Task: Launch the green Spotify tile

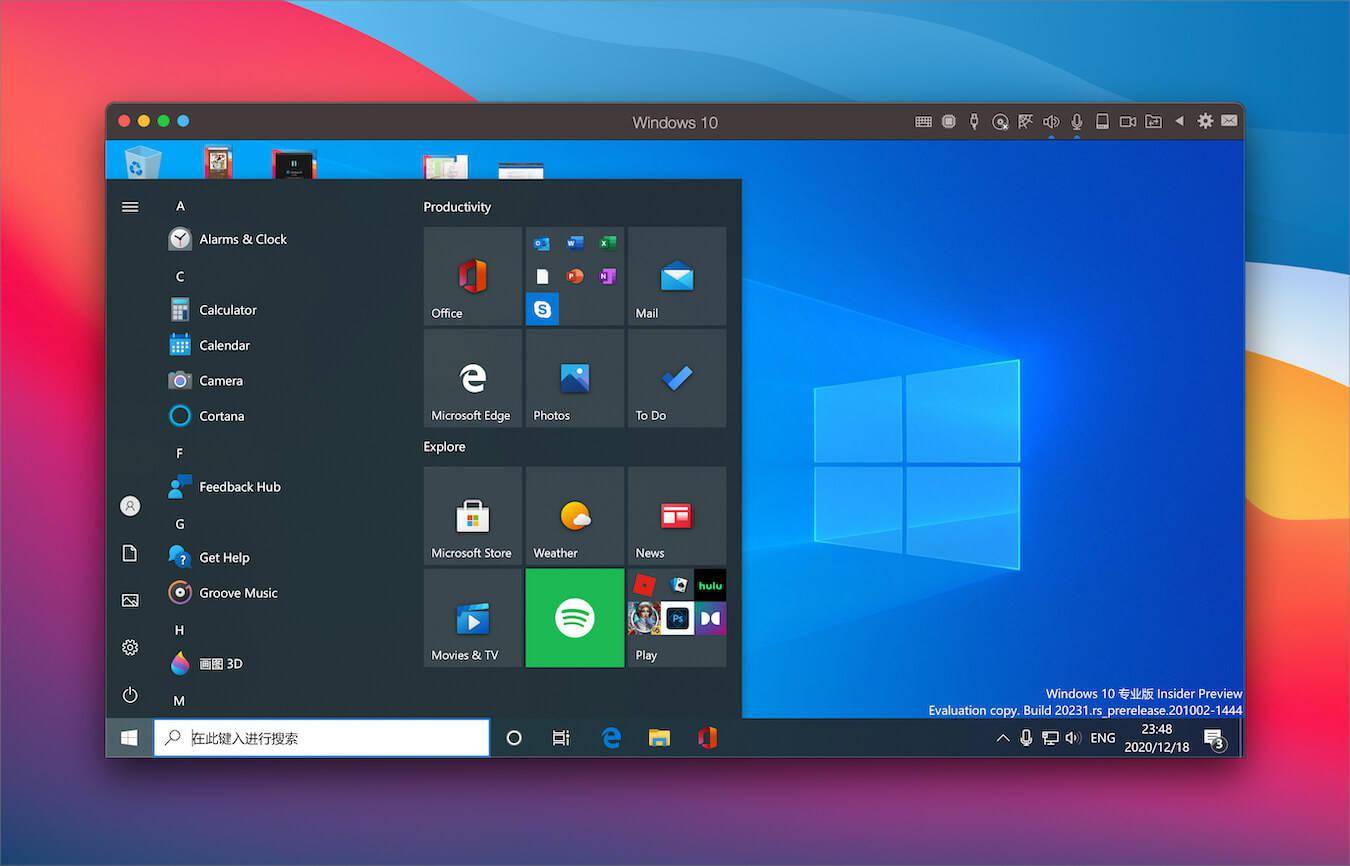Action: (575, 618)
